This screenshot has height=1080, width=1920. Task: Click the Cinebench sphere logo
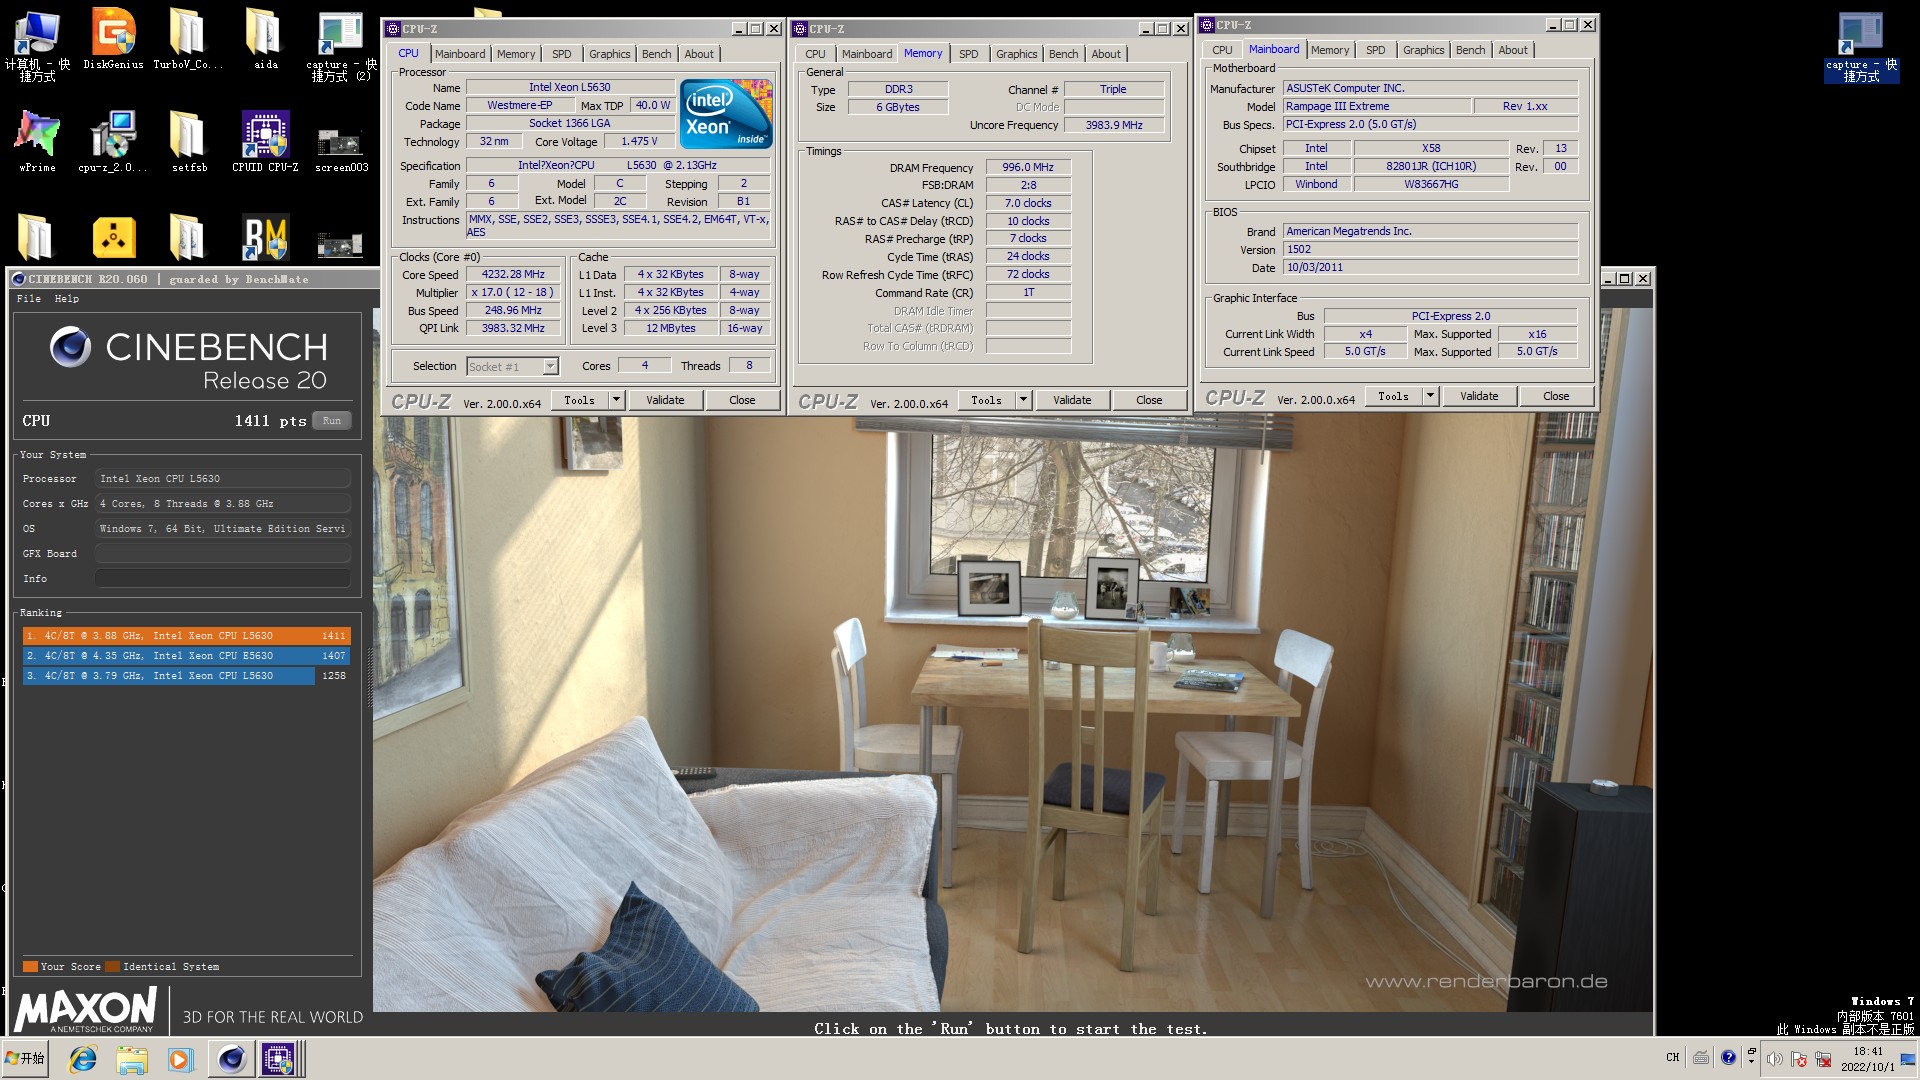tap(70, 347)
